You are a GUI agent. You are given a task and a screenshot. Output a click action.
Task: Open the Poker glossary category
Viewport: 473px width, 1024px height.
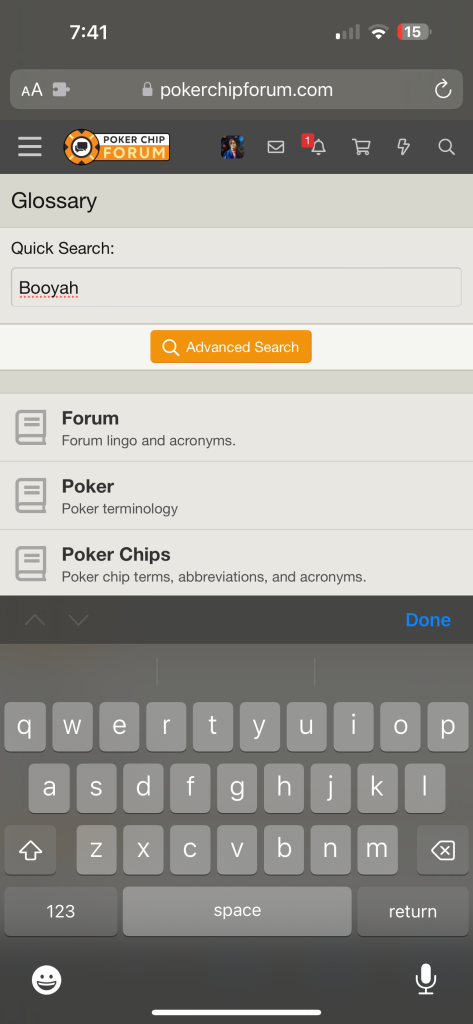pos(236,496)
